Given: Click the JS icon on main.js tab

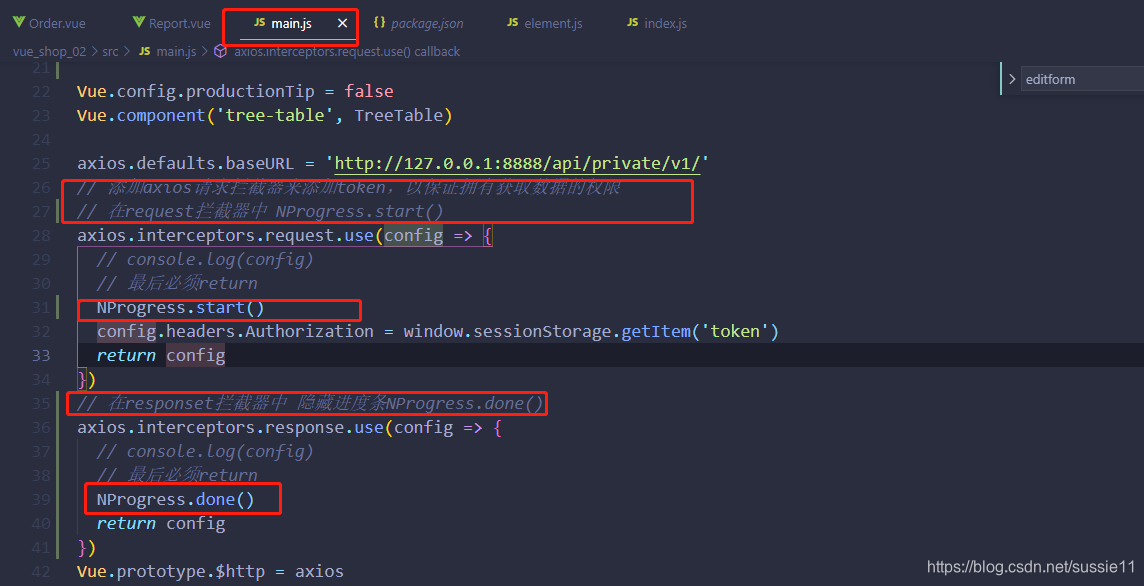Looking at the screenshot, I should coord(259,23).
